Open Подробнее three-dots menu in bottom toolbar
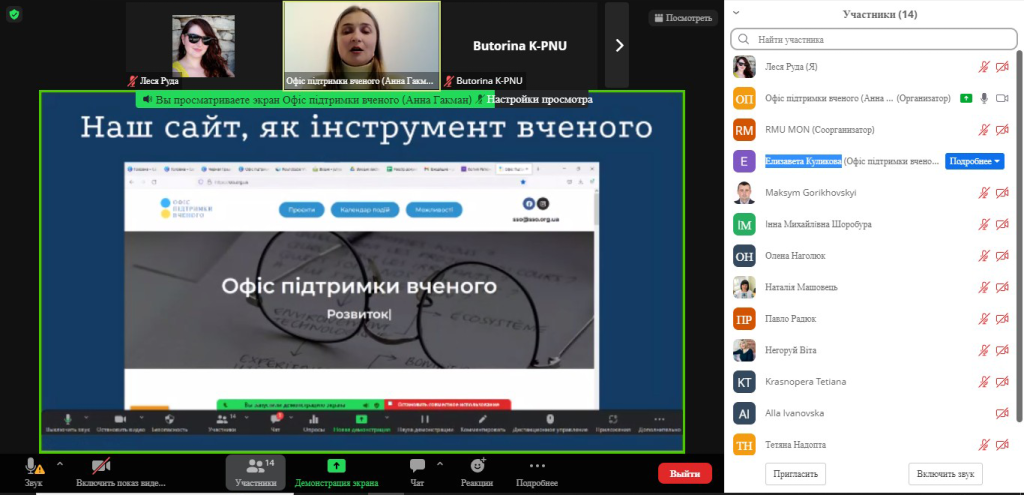Image resolution: width=1024 pixels, height=495 pixels. pyautogui.click(x=536, y=471)
